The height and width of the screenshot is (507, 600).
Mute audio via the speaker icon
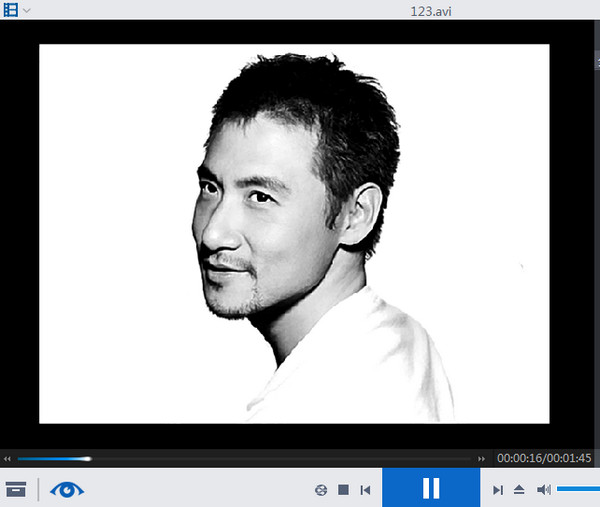coord(544,490)
